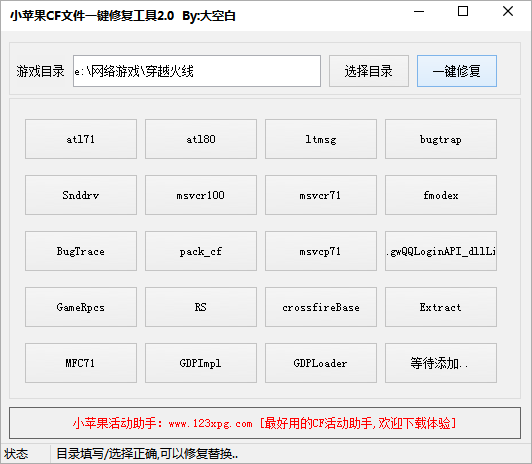Repair the atl80 file
Screen dimensions: 532x464
pos(201,139)
